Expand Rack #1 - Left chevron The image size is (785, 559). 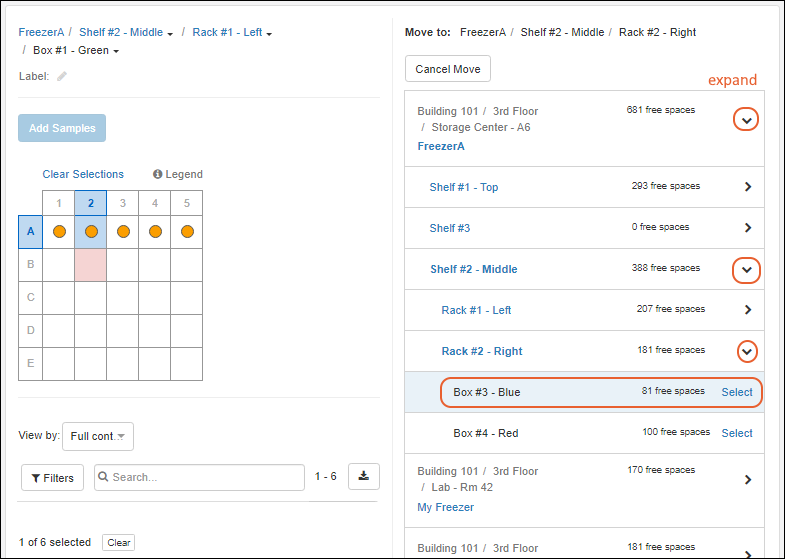(x=747, y=310)
